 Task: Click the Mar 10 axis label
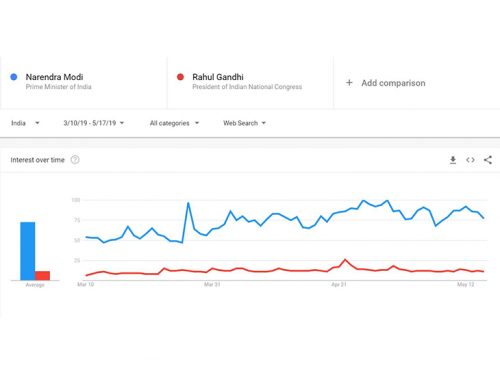(x=86, y=284)
